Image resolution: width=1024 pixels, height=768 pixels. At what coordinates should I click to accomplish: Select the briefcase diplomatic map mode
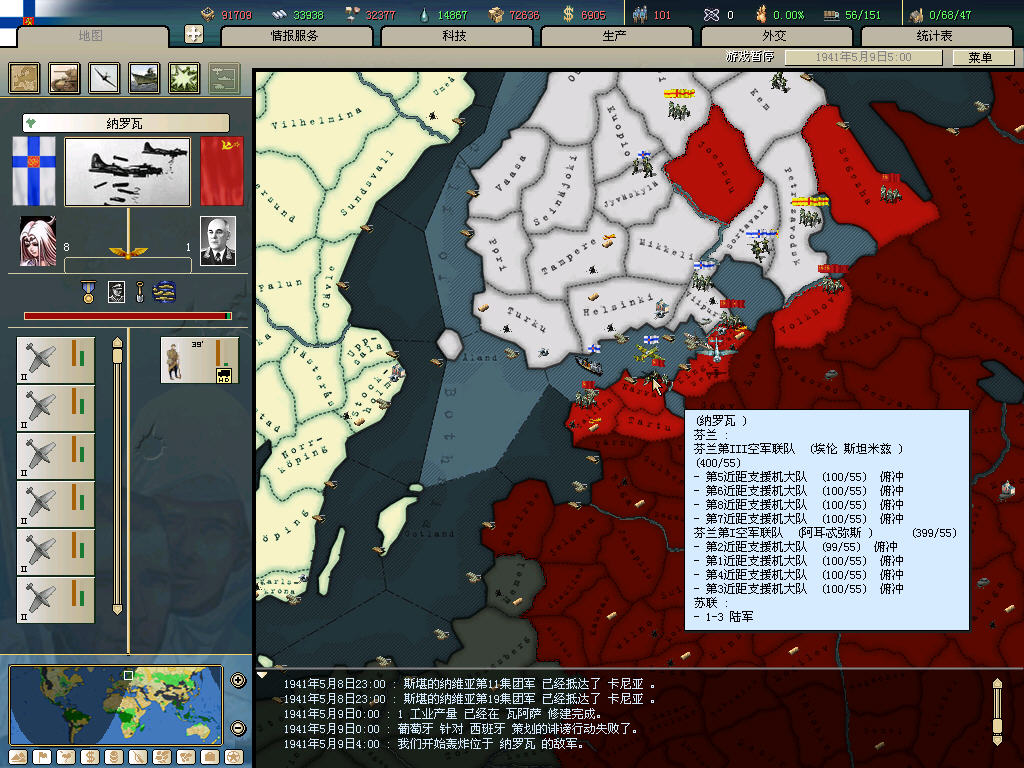[x=210, y=757]
